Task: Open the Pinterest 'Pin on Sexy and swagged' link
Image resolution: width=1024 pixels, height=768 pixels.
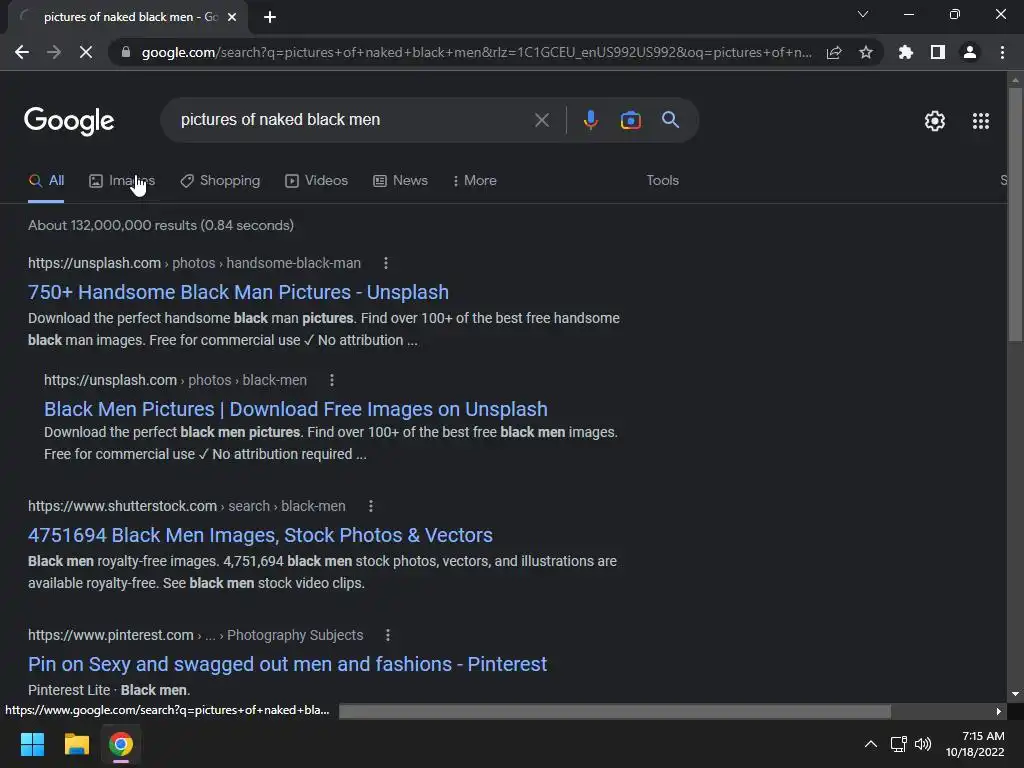Action: click(287, 664)
